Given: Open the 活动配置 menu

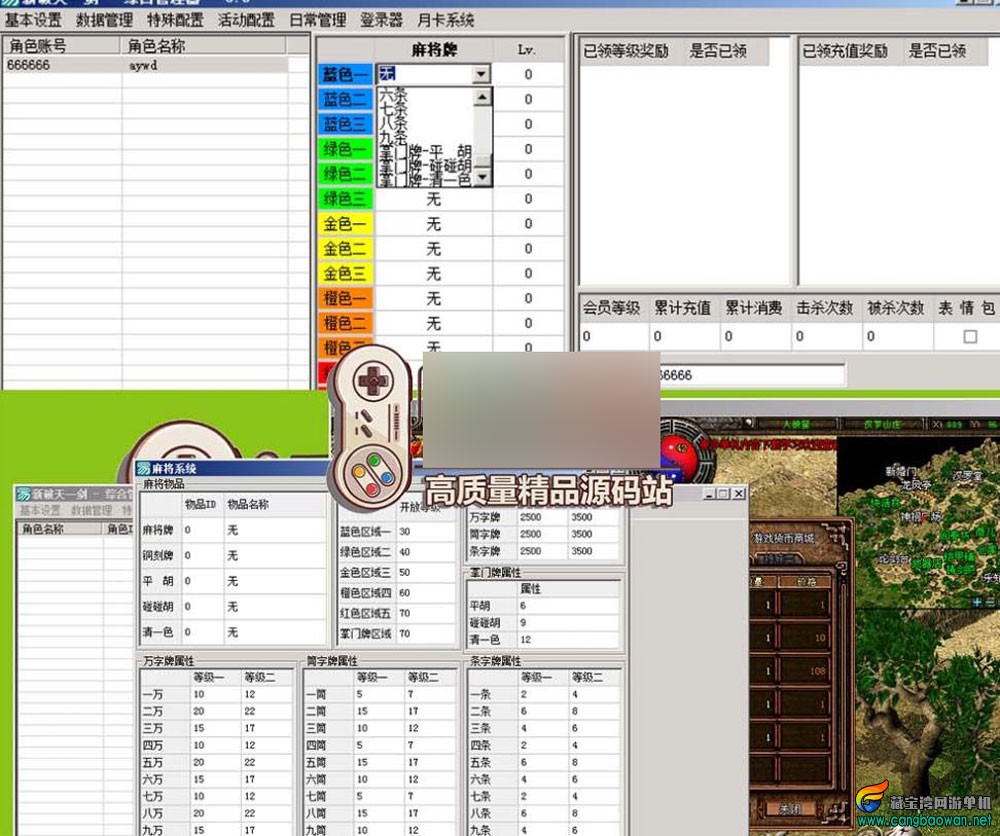Looking at the screenshot, I should [246, 20].
